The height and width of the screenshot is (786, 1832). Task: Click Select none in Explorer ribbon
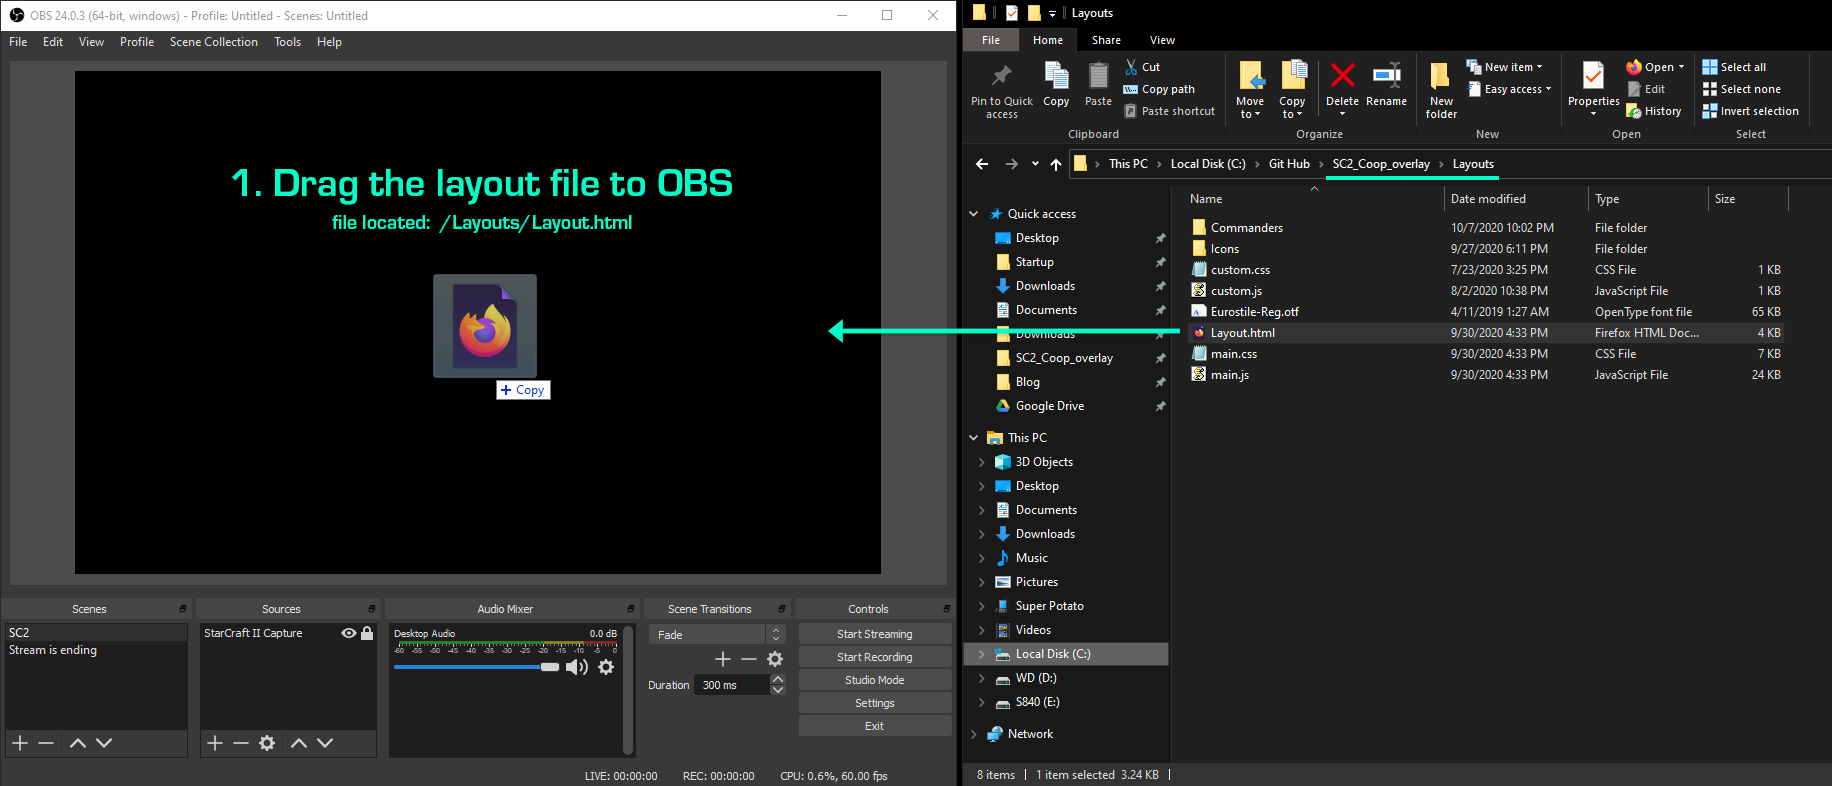(1741, 89)
